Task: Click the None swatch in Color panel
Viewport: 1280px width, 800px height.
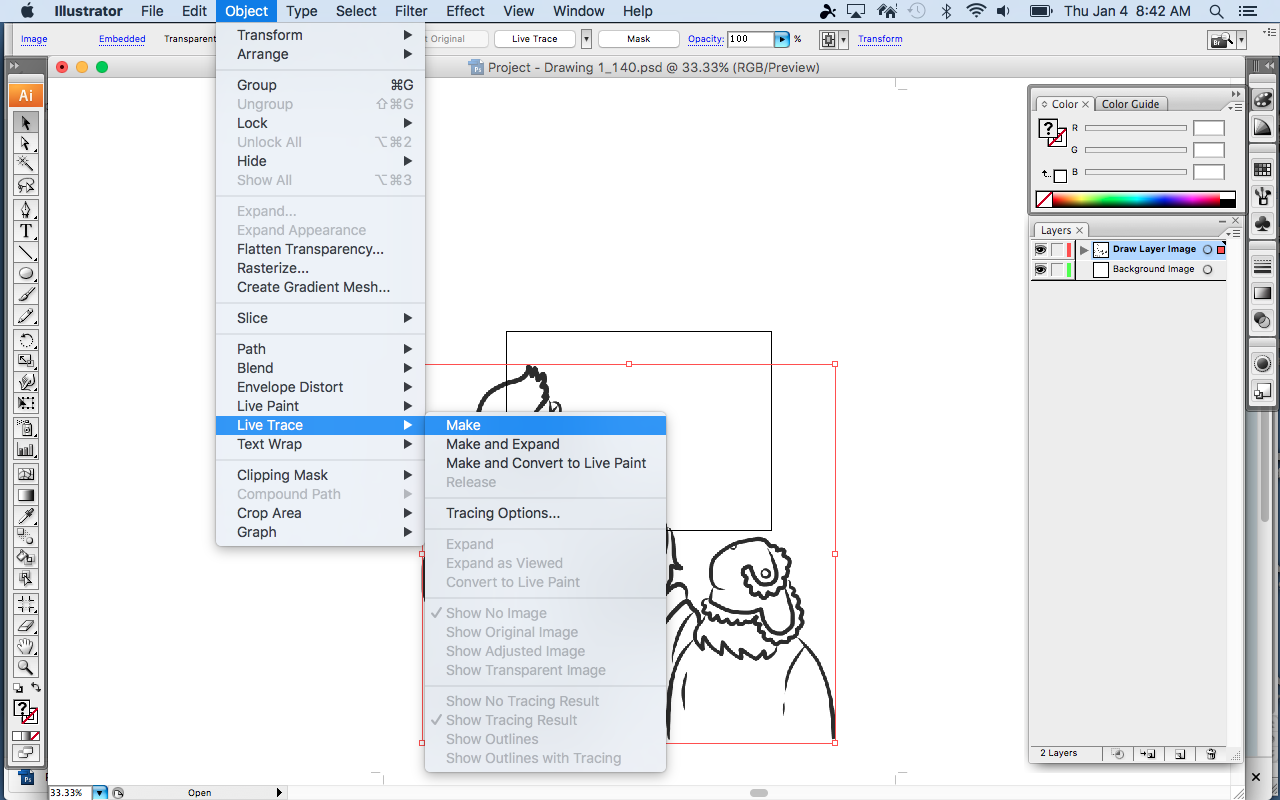Action: pyautogui.click(x=1044, y=199)
